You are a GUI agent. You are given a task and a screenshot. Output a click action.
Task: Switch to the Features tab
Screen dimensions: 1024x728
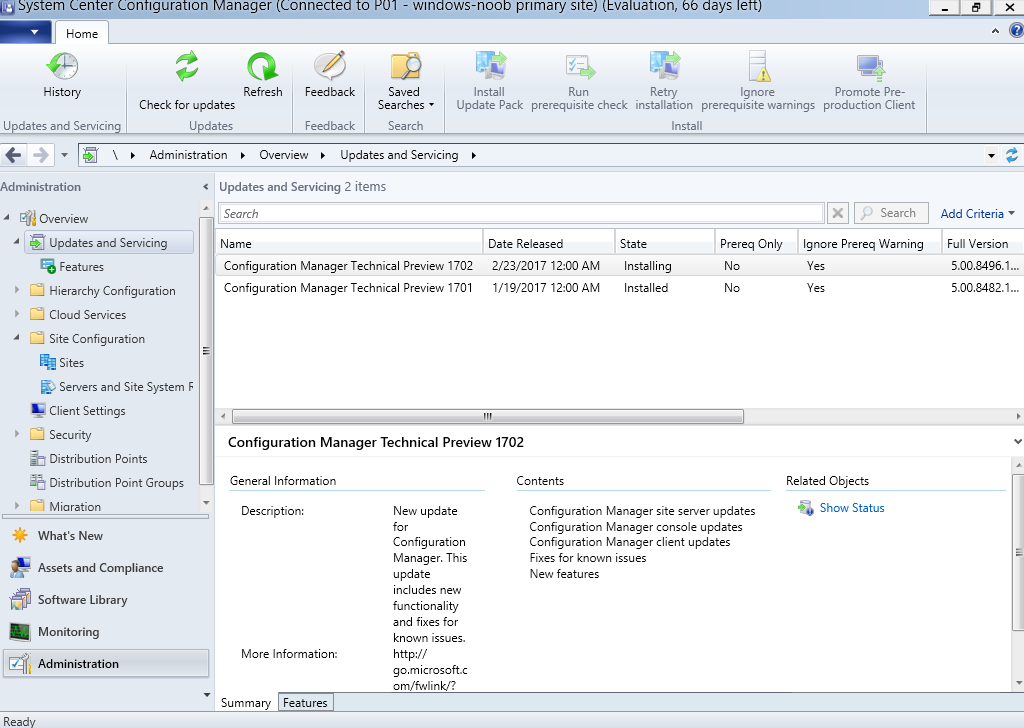(x=305, y=703)
